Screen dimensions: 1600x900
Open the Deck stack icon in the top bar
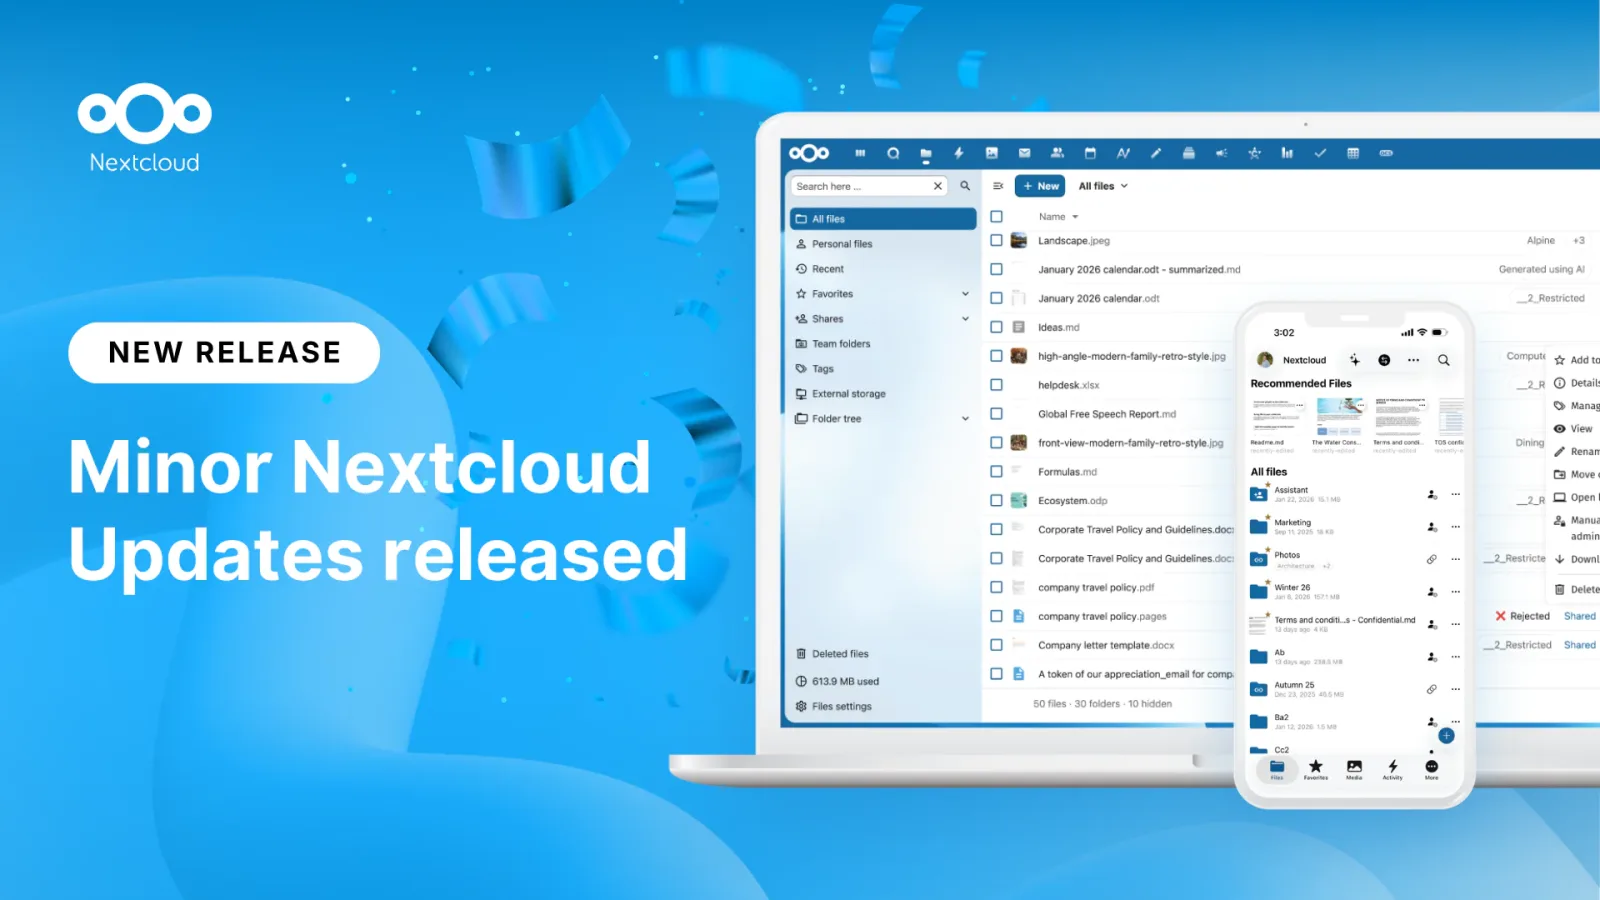click(1189, 153)
